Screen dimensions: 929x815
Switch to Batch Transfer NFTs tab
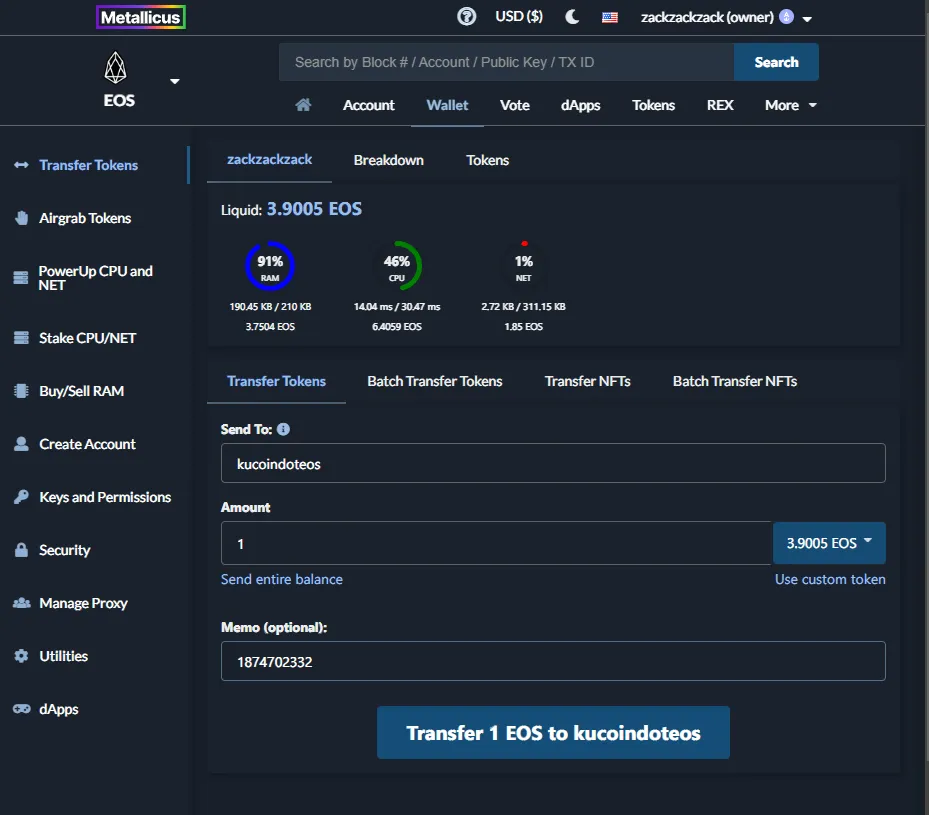click(x=735, y=381)
